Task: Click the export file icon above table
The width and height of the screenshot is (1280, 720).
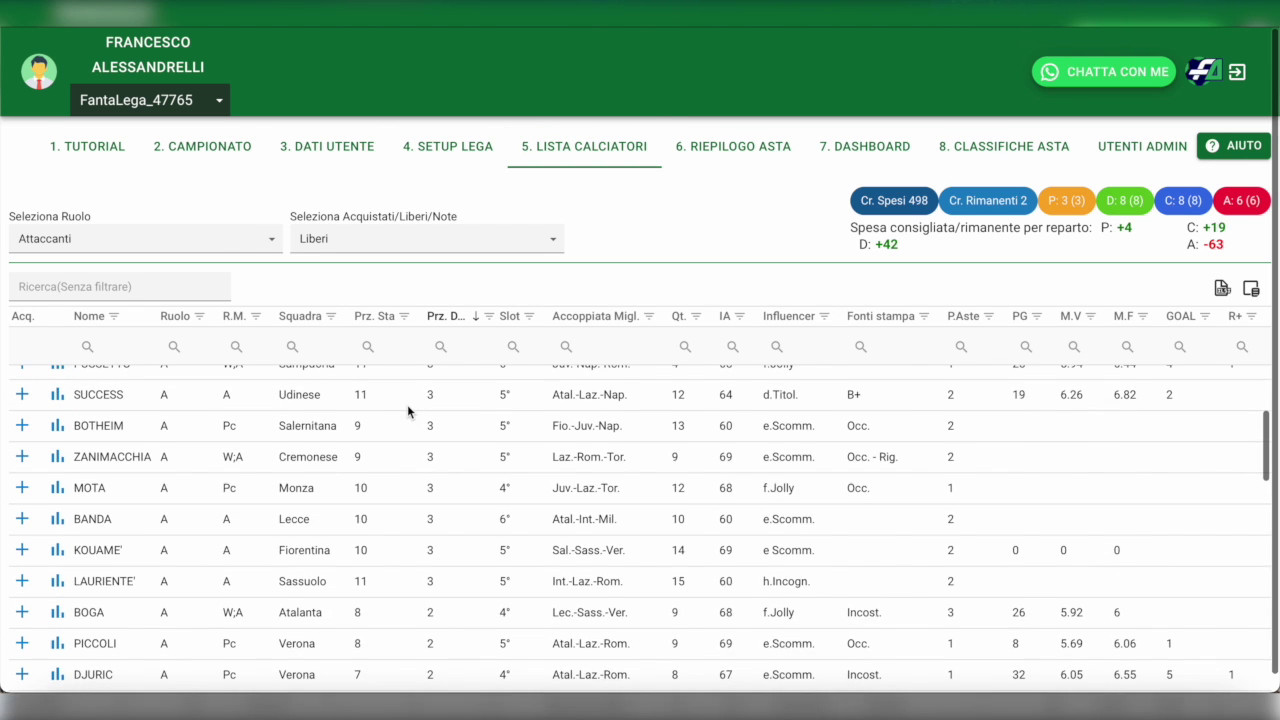Action: coord(1221,288)
